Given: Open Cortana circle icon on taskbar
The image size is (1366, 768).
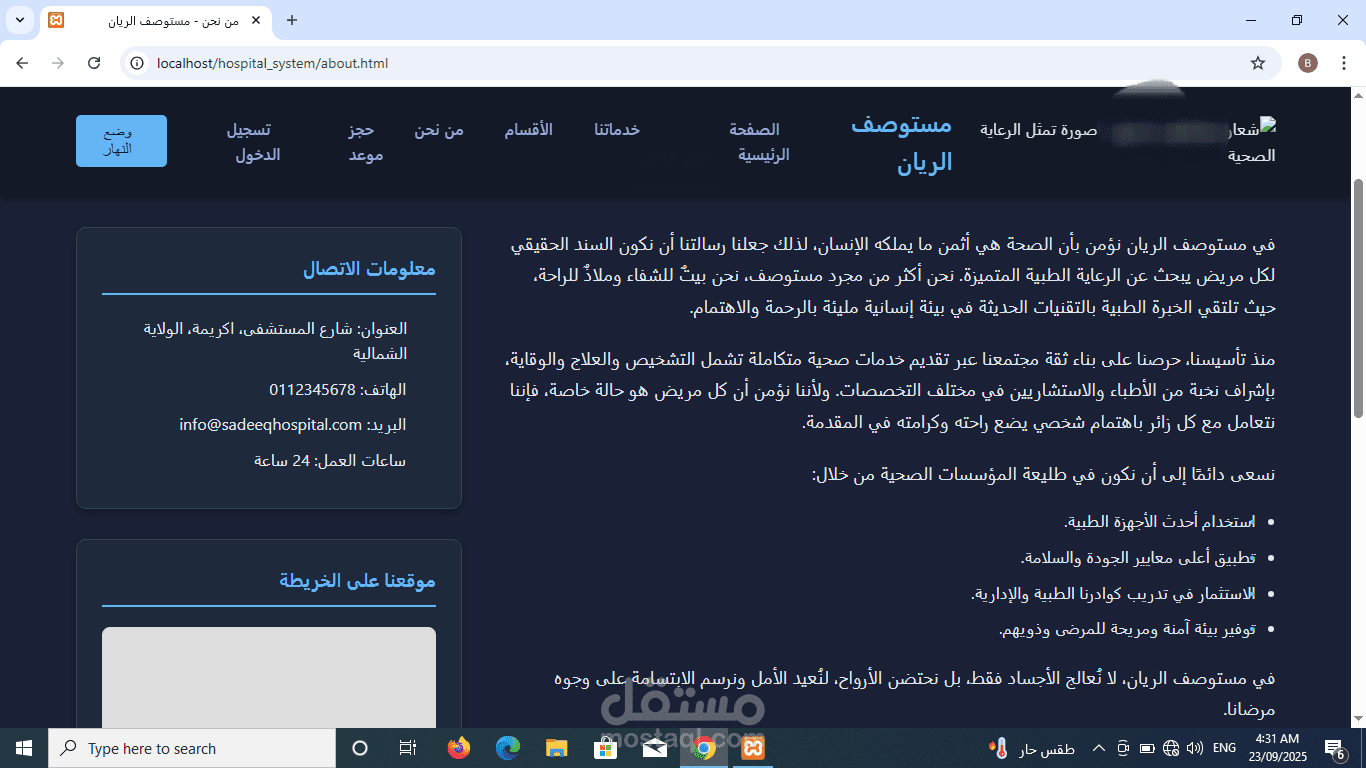Looking at the screenshot, I should point(361,748).
